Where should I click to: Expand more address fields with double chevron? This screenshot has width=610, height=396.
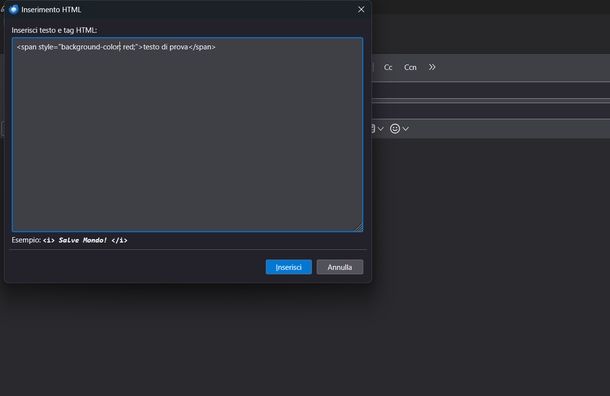(432, 67)
